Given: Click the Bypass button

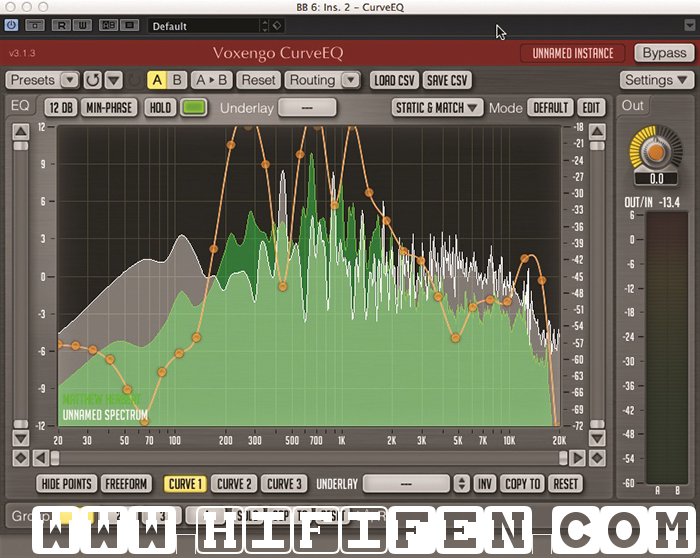Looking at the screenshot, I should (x=664, y=53).
